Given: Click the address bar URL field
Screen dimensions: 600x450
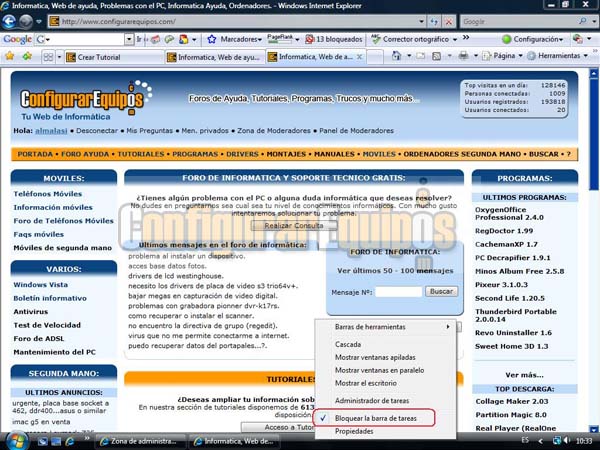Looking at the screenshot, I should 233,22.
